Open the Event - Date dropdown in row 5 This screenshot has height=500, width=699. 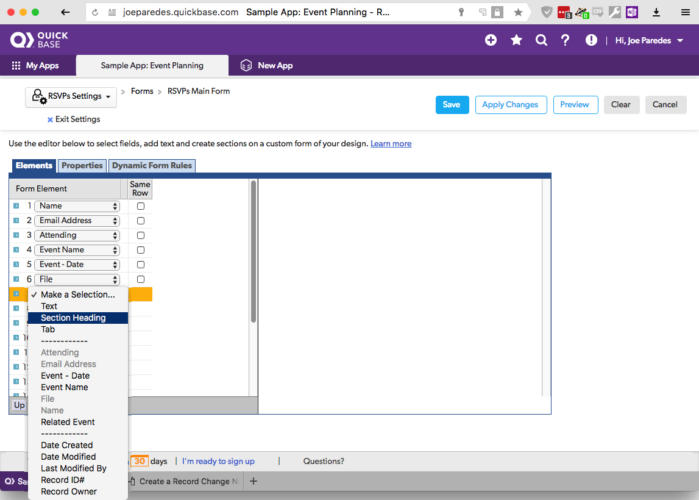click(77, 265)
